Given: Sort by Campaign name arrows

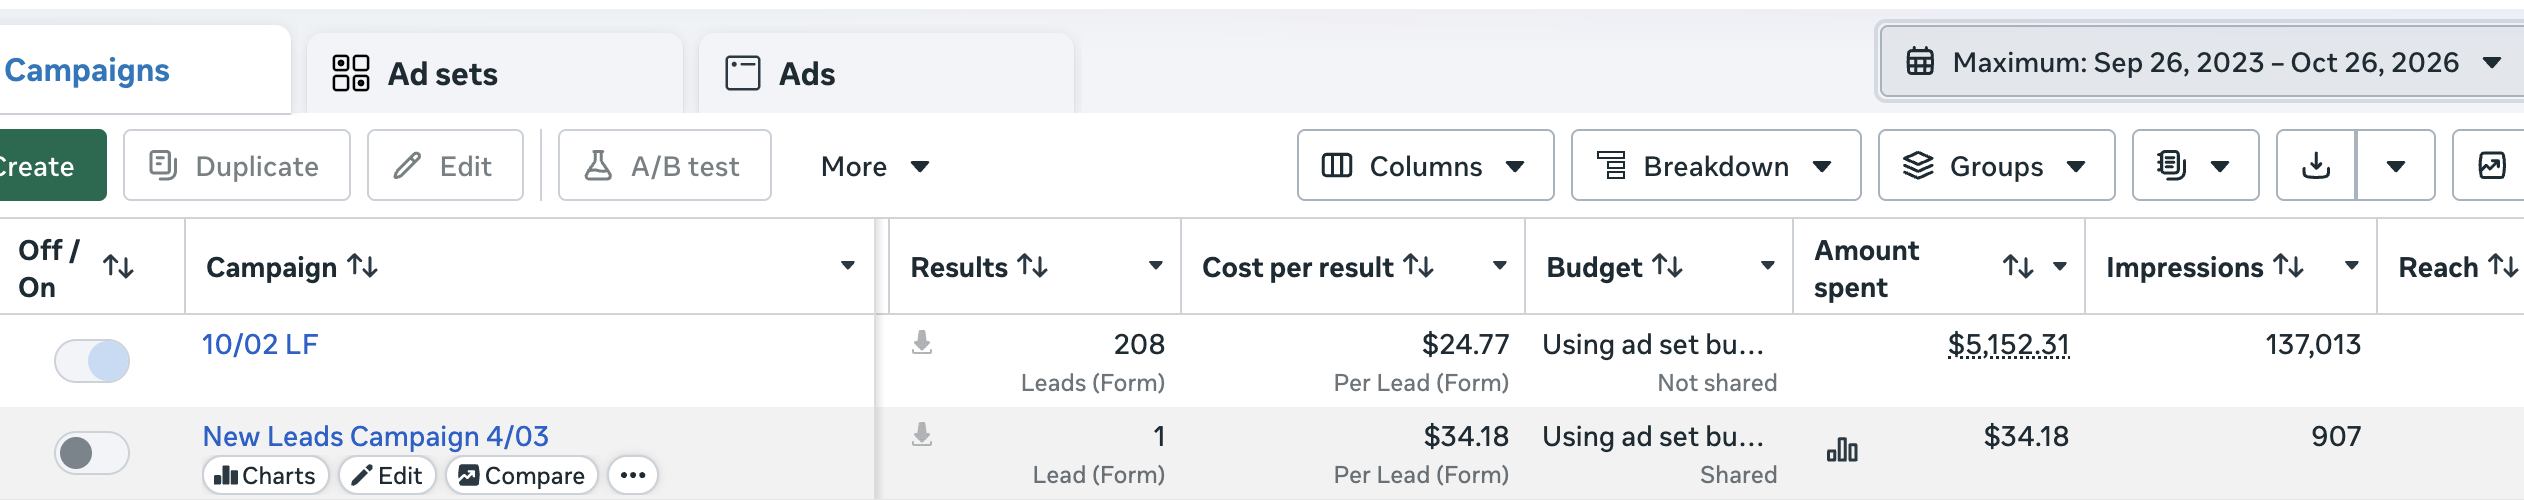Looking at the screenshot, I should tap(362, 266).
